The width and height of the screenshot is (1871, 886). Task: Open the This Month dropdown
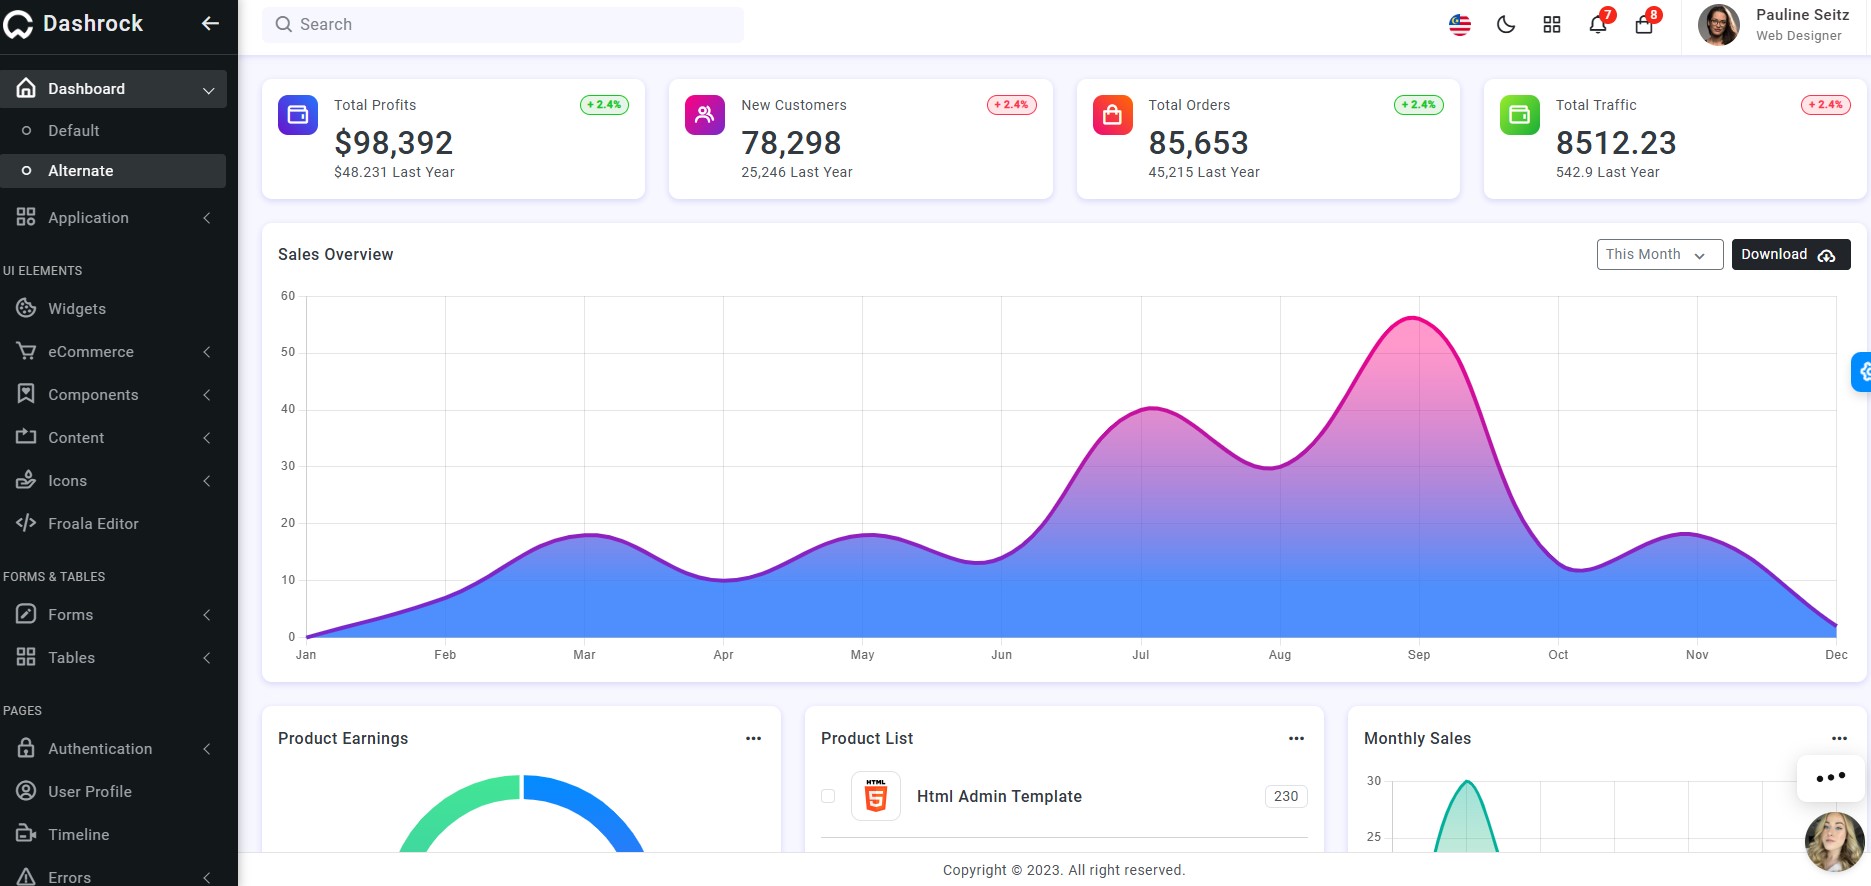point(1660,254)
